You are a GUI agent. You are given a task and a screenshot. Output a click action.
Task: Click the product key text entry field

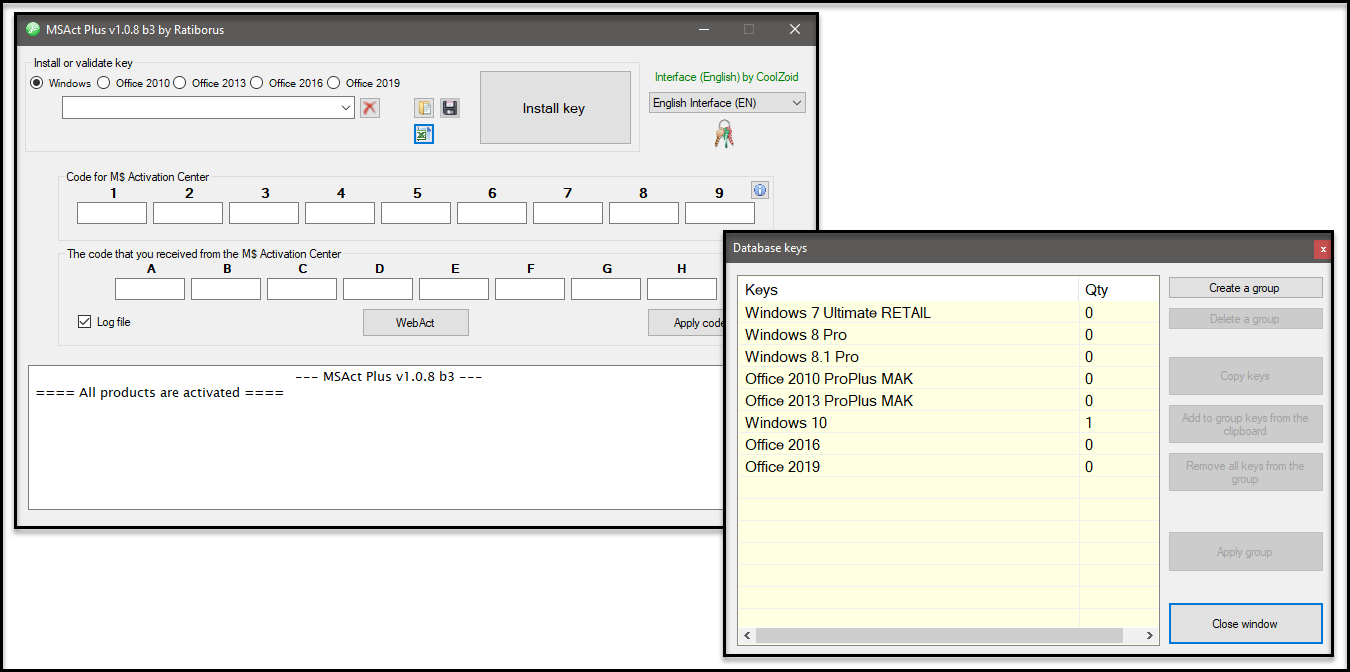pos(200,108)
